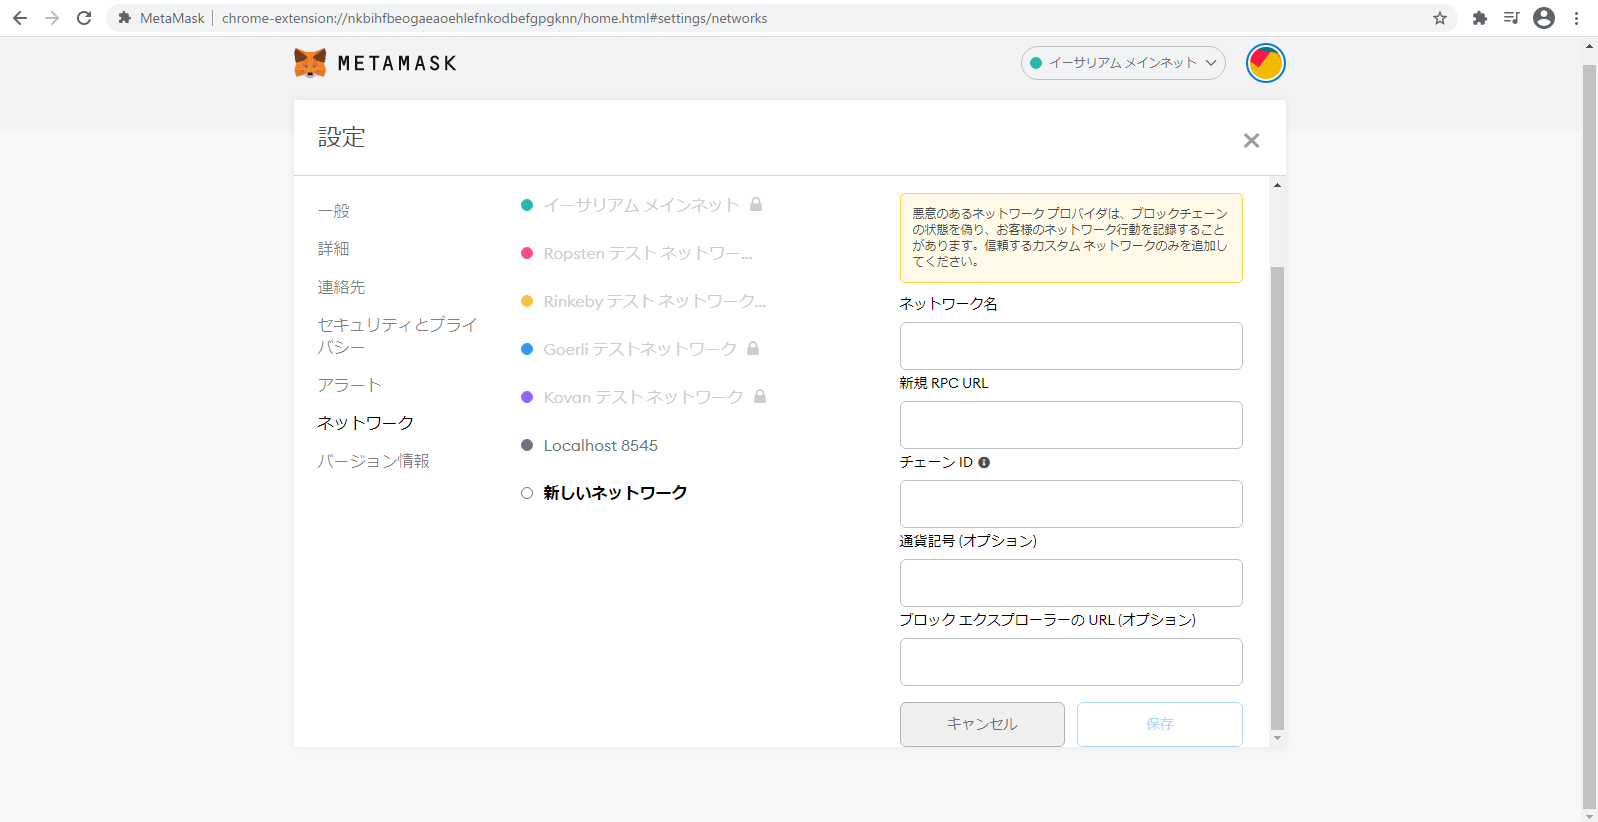Open the イーサリアム メインネット network dropdown
This screenshot has height=822, width=1598.
pyautogui.click(x=1123, y=63)
